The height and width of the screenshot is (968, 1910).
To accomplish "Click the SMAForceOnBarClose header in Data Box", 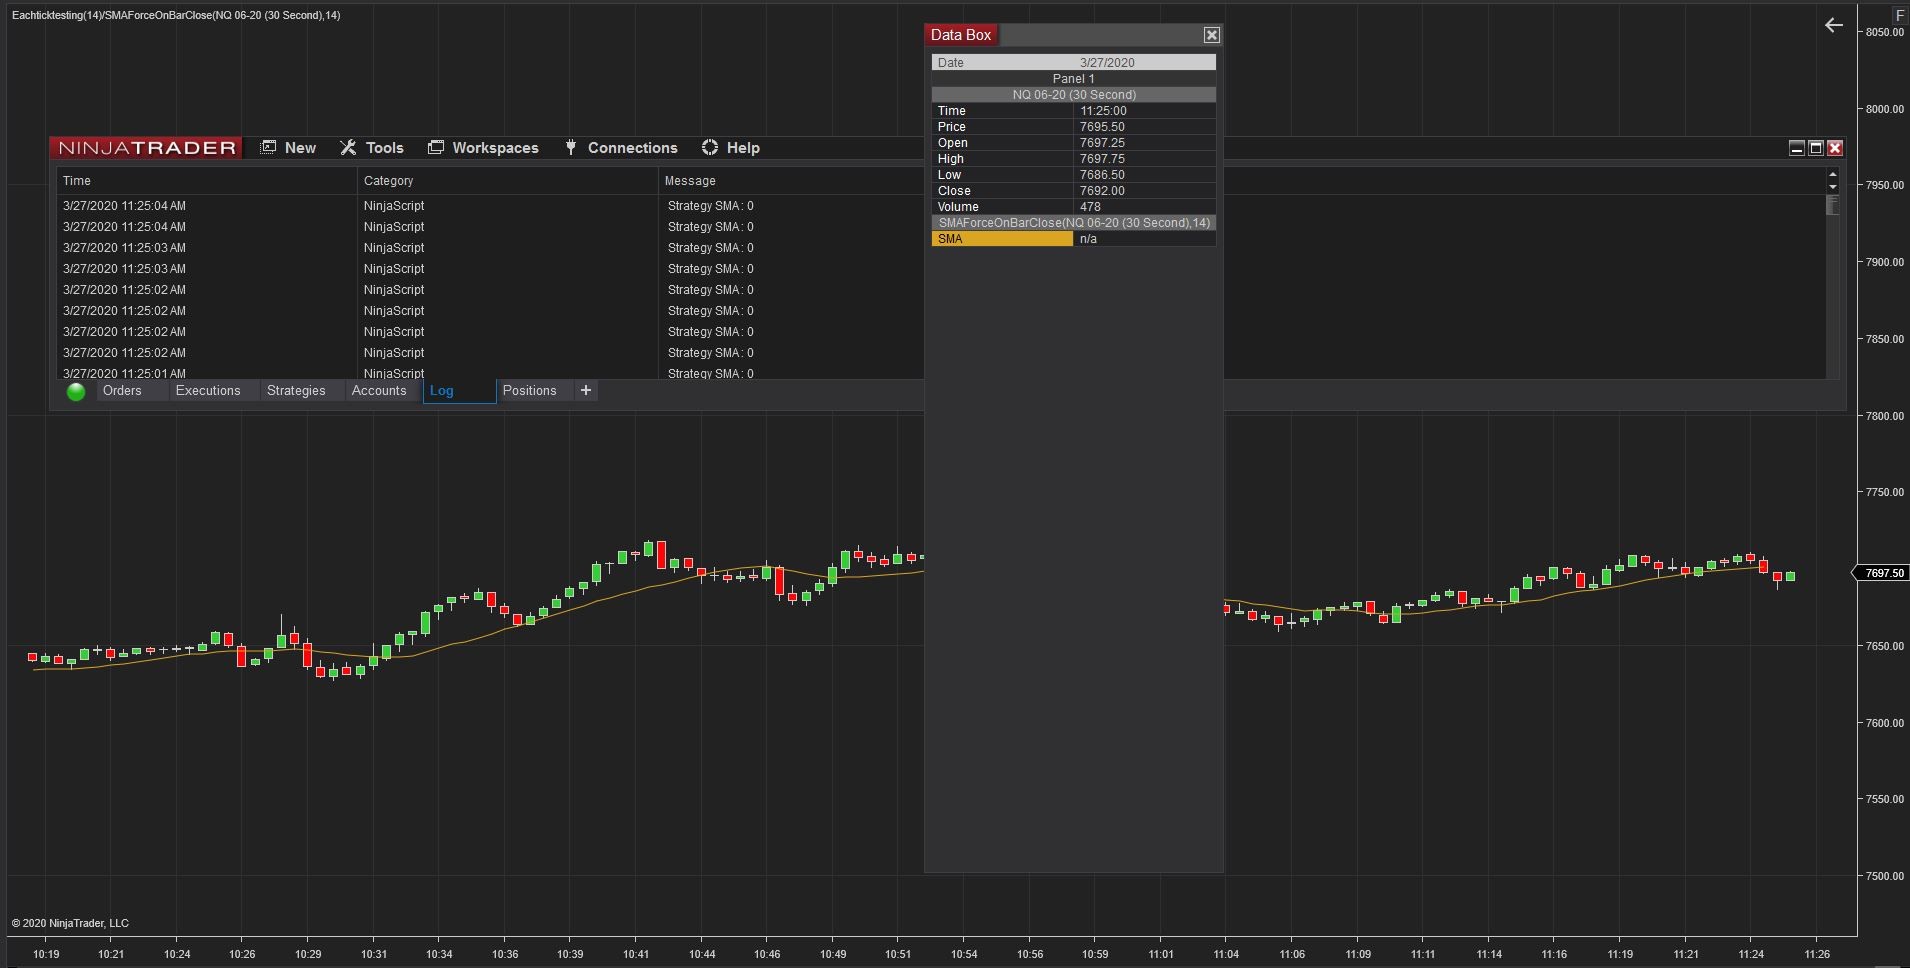I will coord(1074,223).
